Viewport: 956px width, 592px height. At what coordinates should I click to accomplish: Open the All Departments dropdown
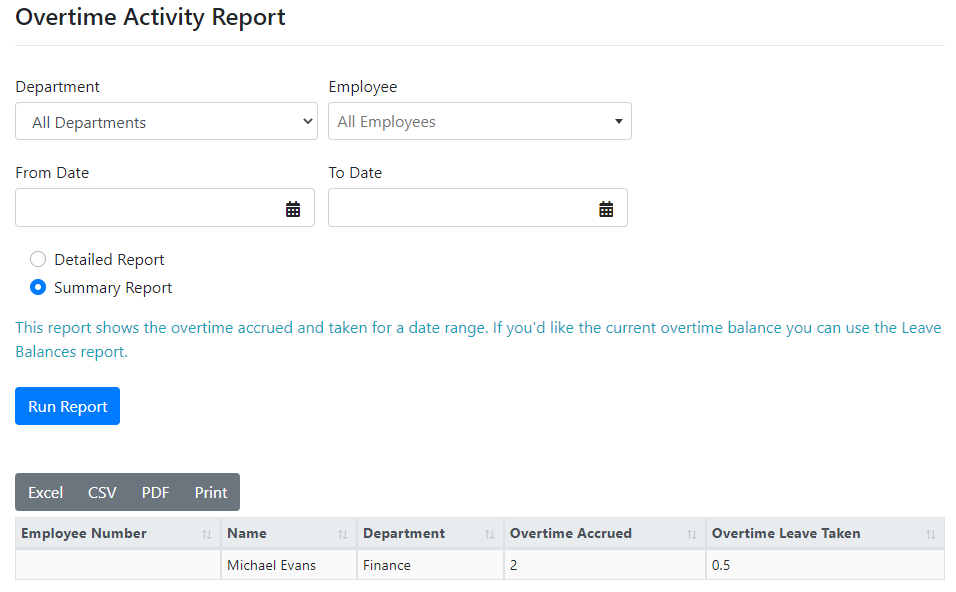point(166,121)
